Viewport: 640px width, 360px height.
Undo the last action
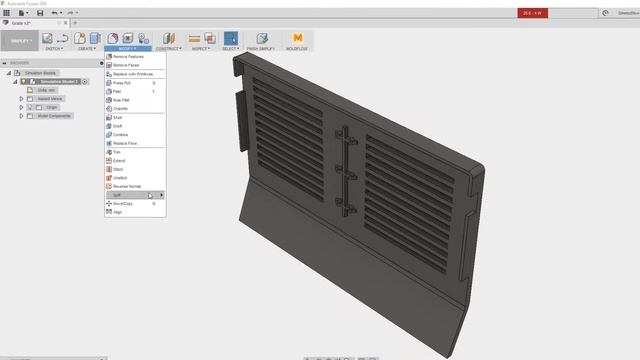(x=56, y=13)
